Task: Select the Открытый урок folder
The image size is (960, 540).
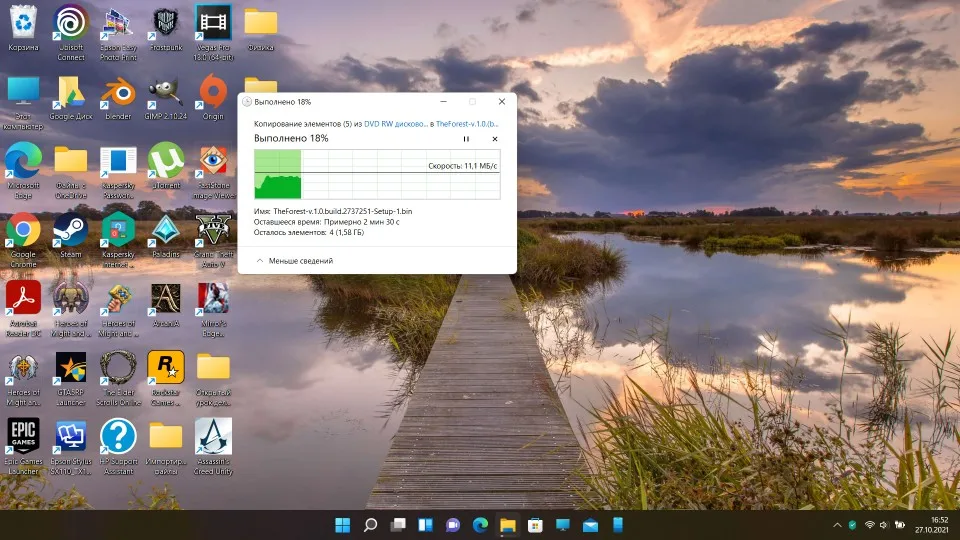Action: point(213,378)
